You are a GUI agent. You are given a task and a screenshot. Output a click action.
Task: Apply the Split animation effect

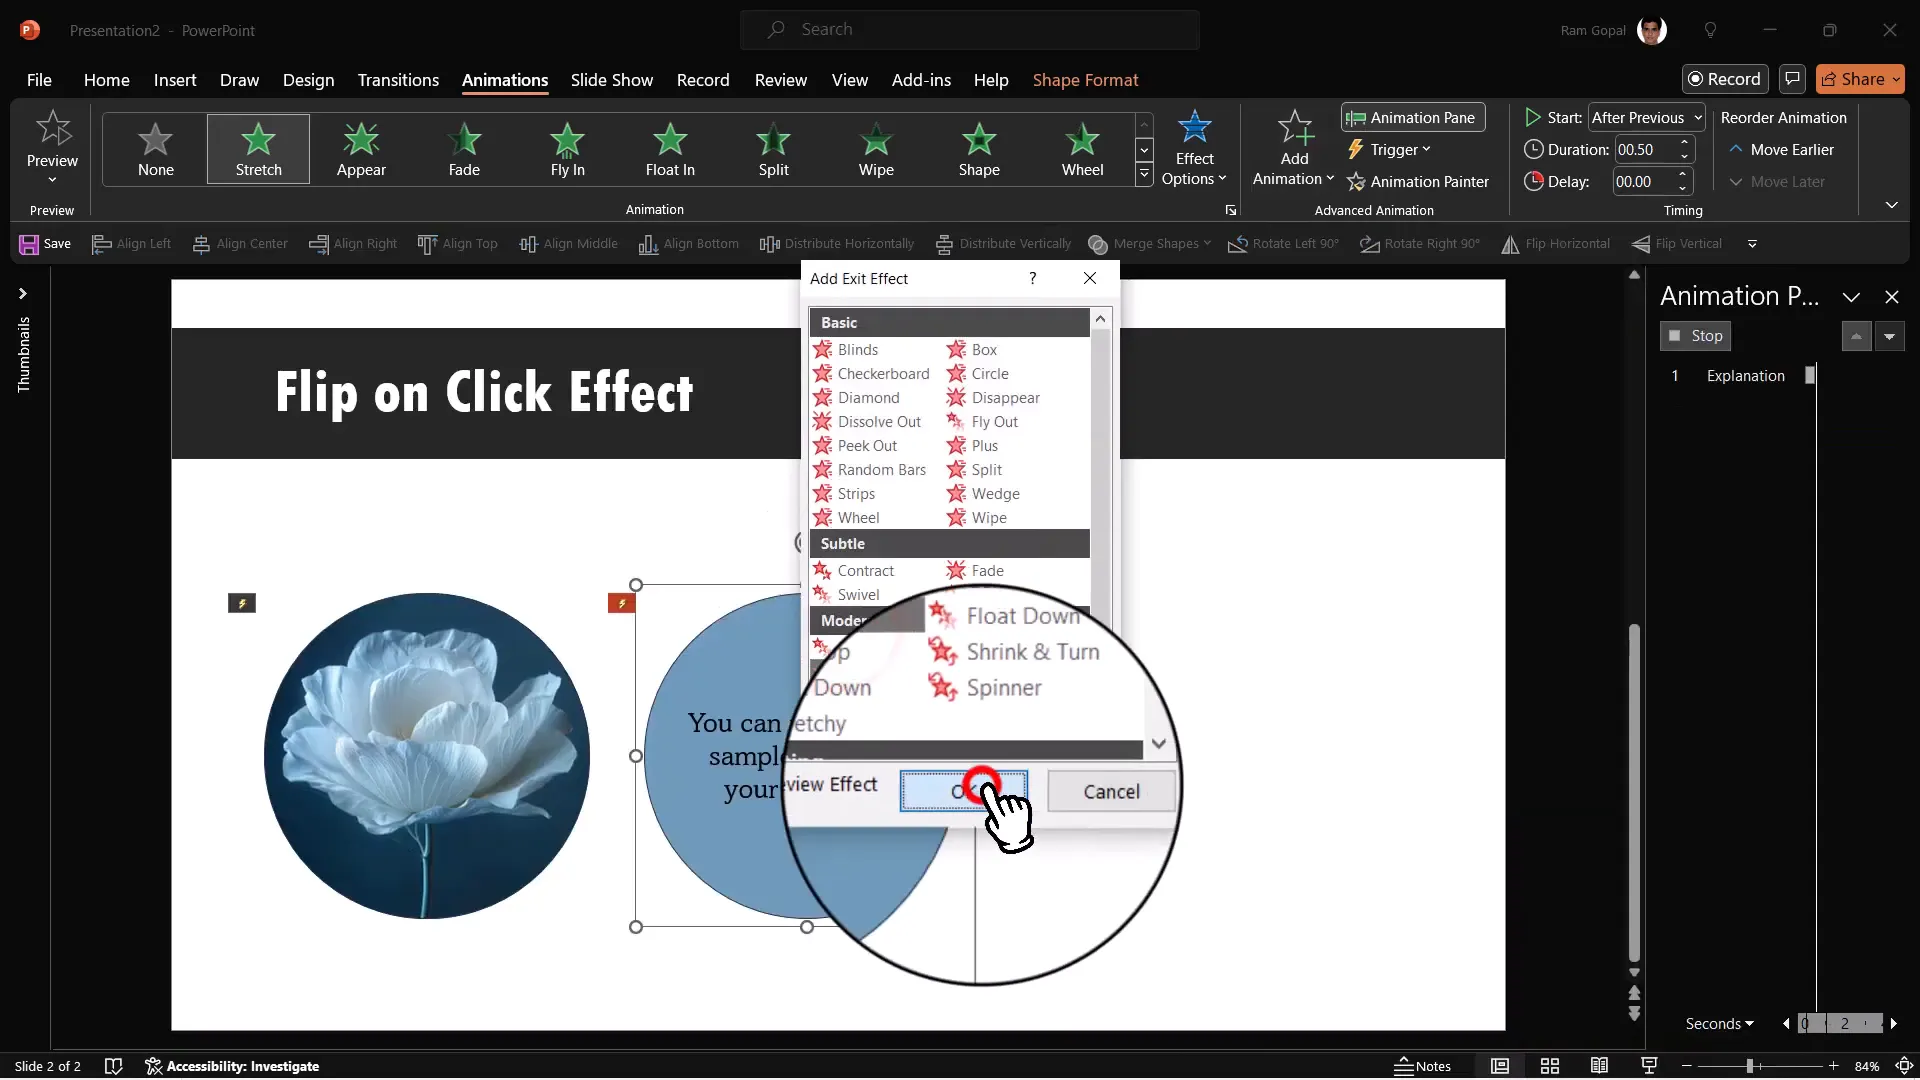773,149
